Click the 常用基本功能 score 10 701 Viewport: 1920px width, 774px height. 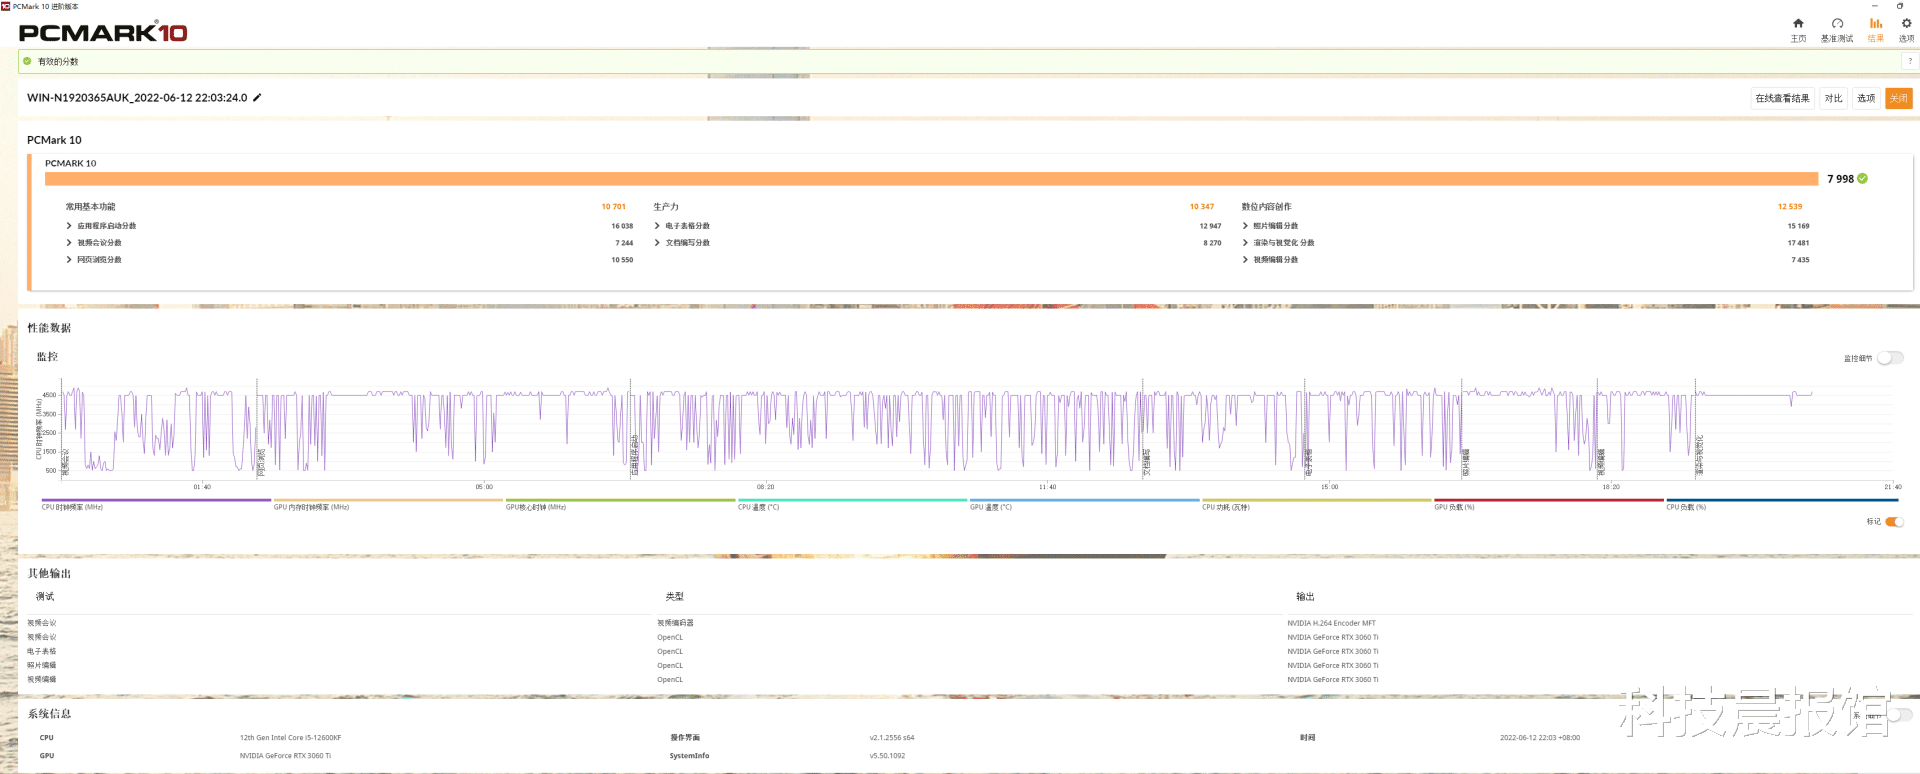pyautogui.click(x=613, y=207)
